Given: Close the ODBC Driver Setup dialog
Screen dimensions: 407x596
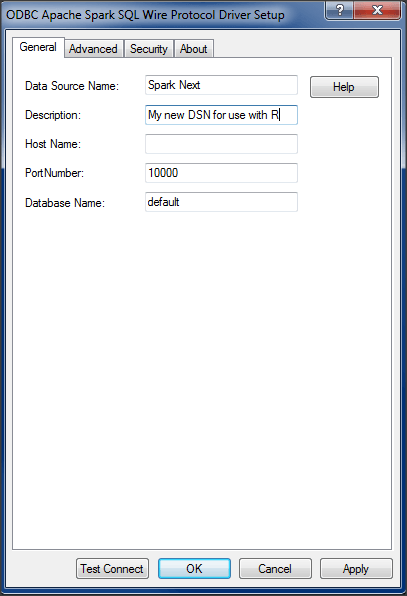Looking at the screenshot, I should [377, 10].
